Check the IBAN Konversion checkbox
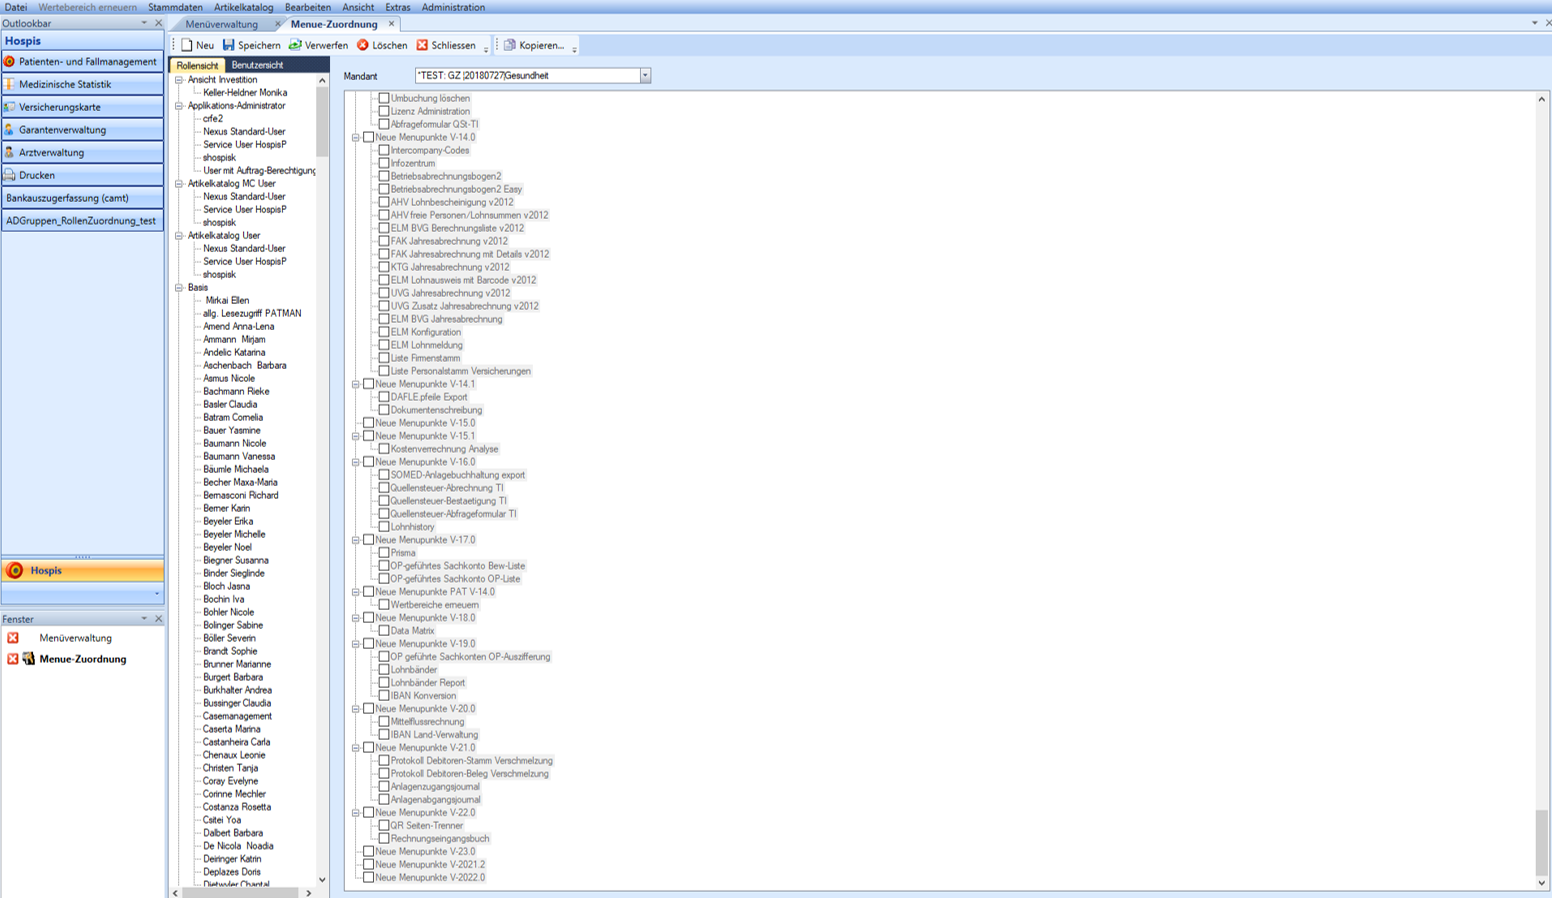Viewport: 1552px width, 898px height. [x=384, y=697]
